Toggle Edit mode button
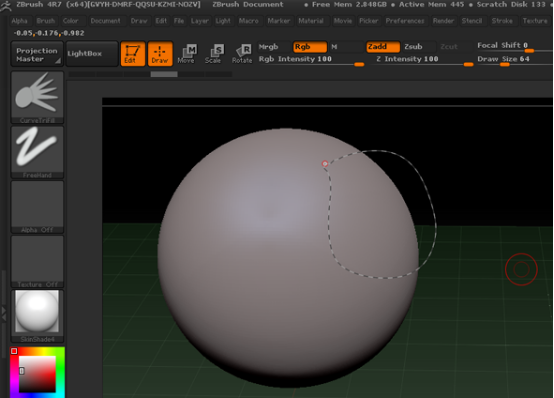This screenshot has width=554, height=398. (x=133, y=54)
